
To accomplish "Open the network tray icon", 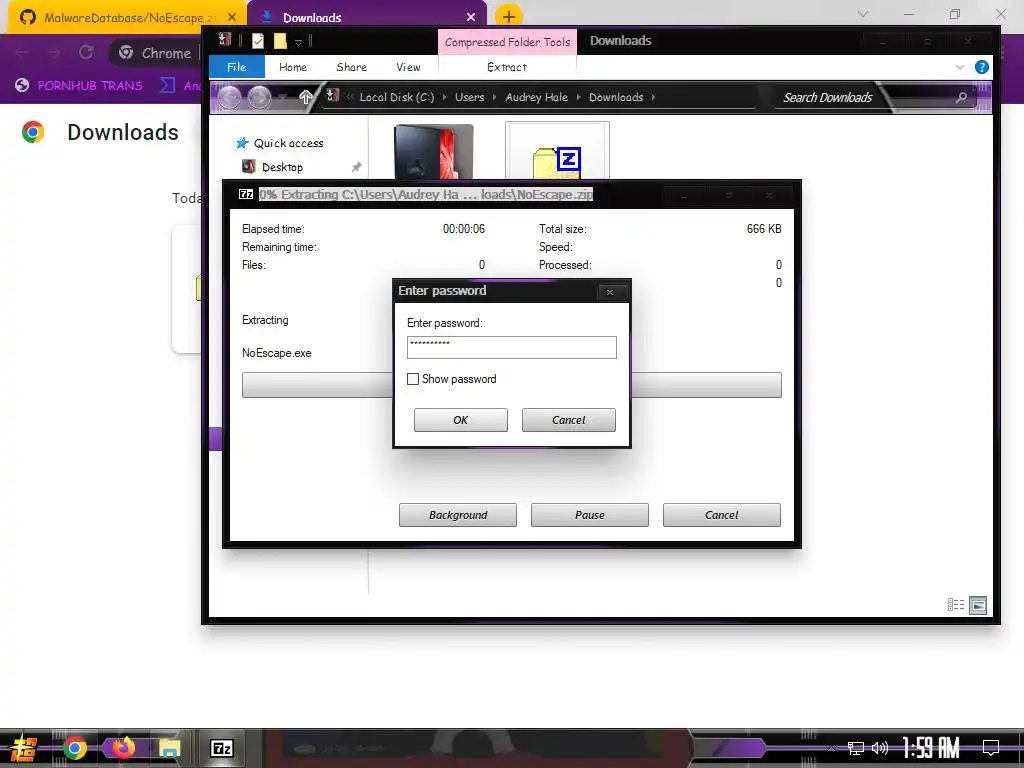I will [x=856, y=748].
